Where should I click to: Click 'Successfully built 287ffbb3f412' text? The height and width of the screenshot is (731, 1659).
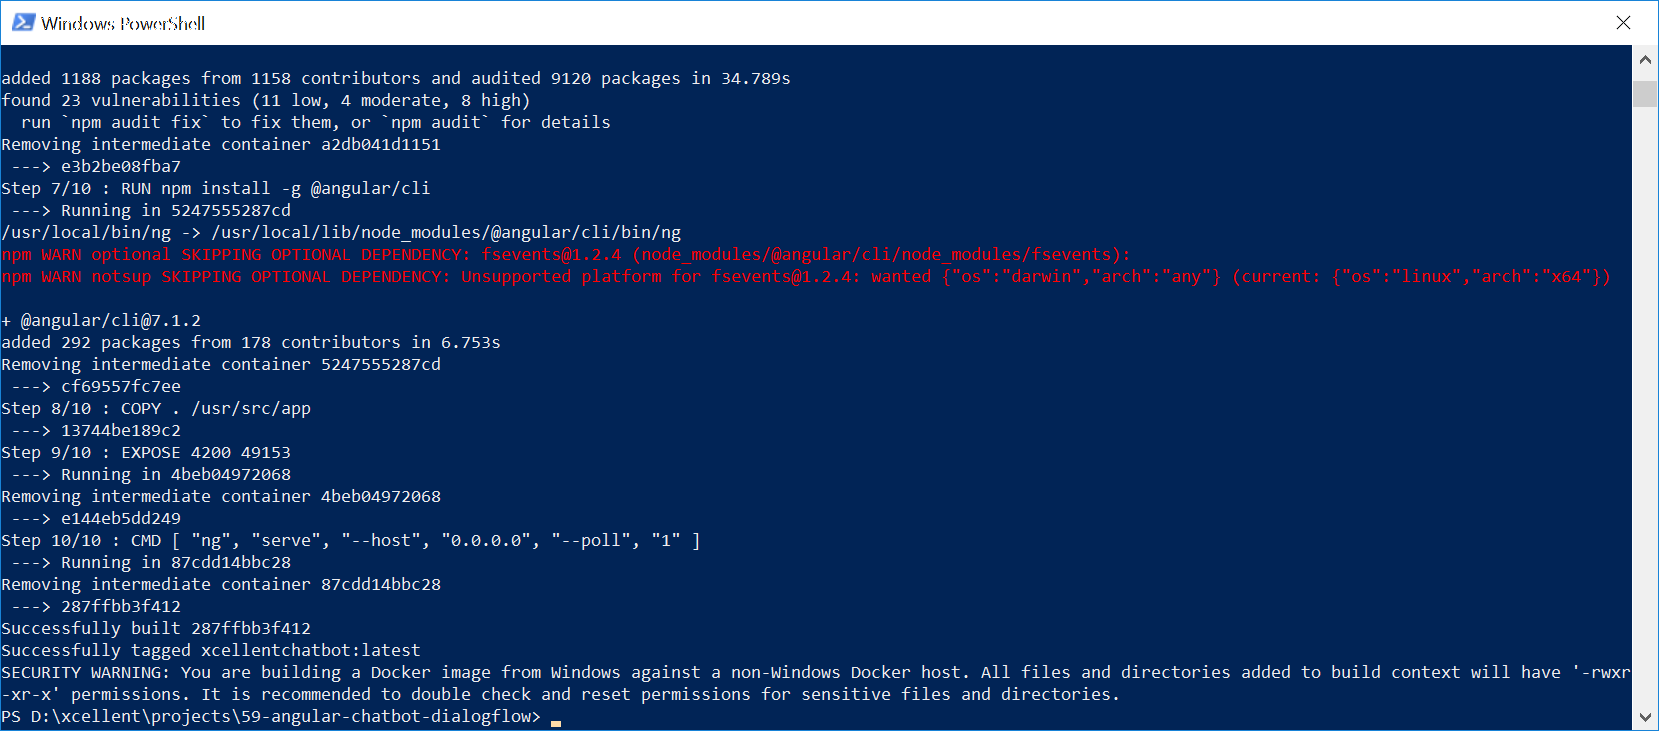(x=156, y=629)
